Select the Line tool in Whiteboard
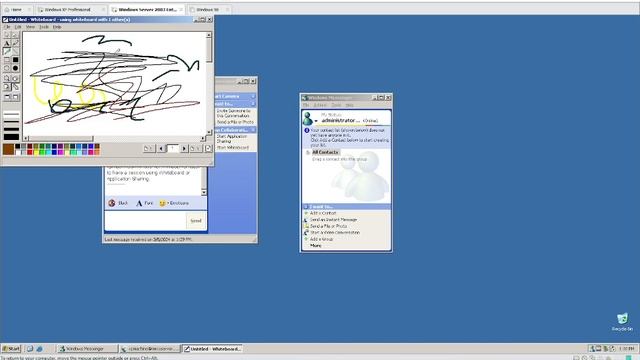This screenshot has width=640, height=360. (15, 51)
